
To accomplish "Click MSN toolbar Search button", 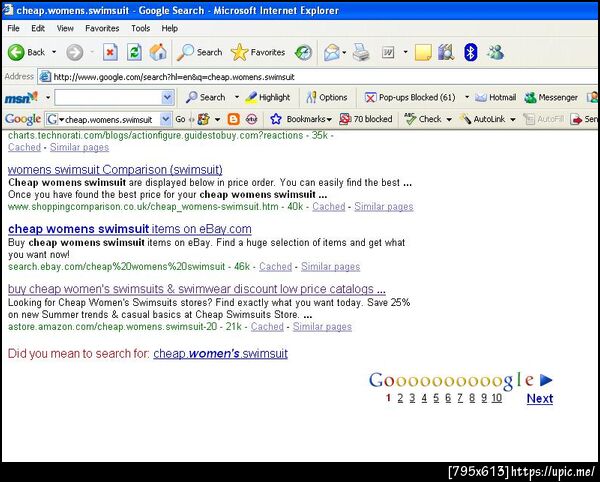I will tap(205, 97).
